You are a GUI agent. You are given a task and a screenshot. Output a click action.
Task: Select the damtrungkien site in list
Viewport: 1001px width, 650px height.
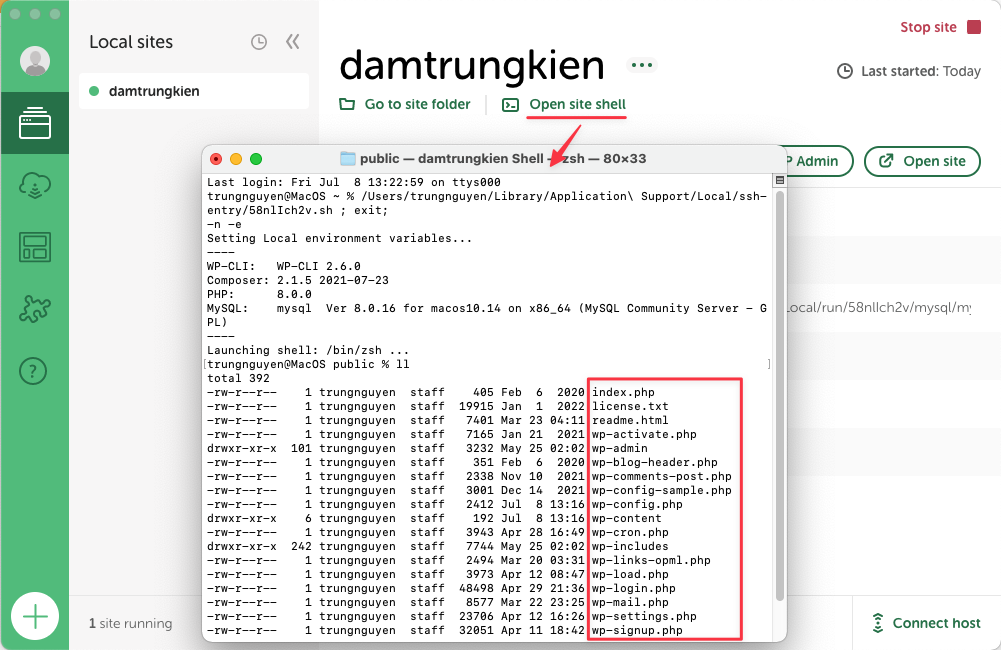coord(194,91)
